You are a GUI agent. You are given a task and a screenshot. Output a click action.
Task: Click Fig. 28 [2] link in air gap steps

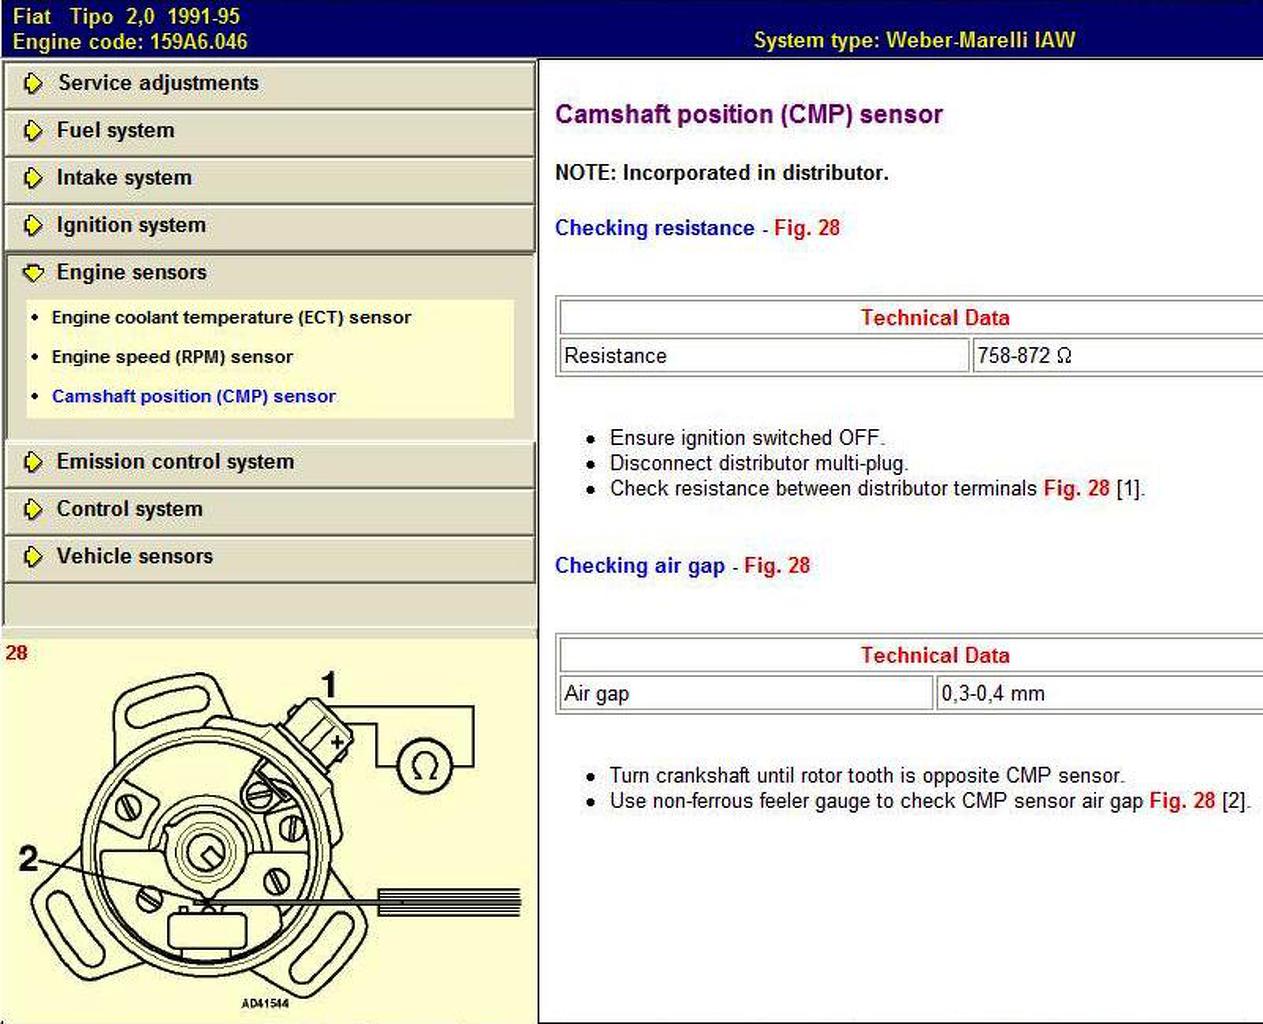[x=1182, y=801]
